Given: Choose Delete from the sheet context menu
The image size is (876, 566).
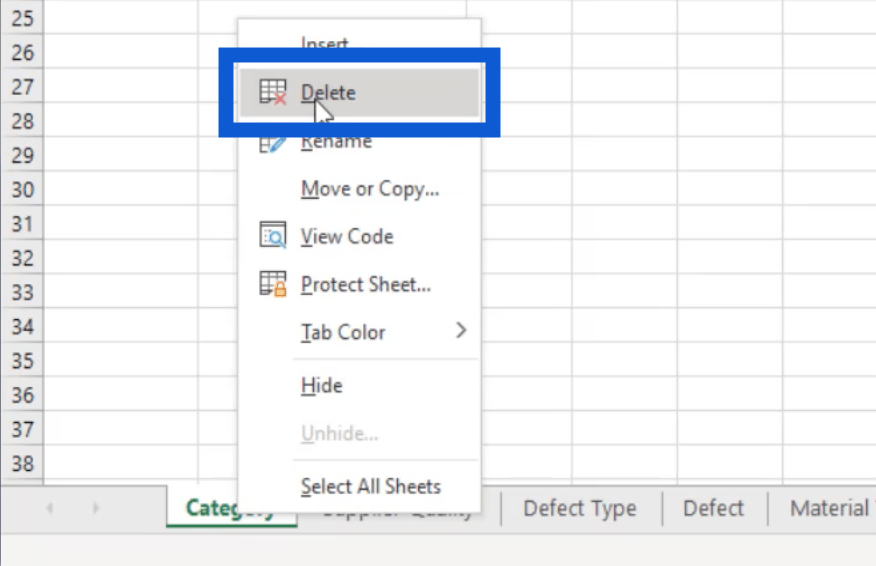Looking at the screenshot, I should click(x=359, y=93).
